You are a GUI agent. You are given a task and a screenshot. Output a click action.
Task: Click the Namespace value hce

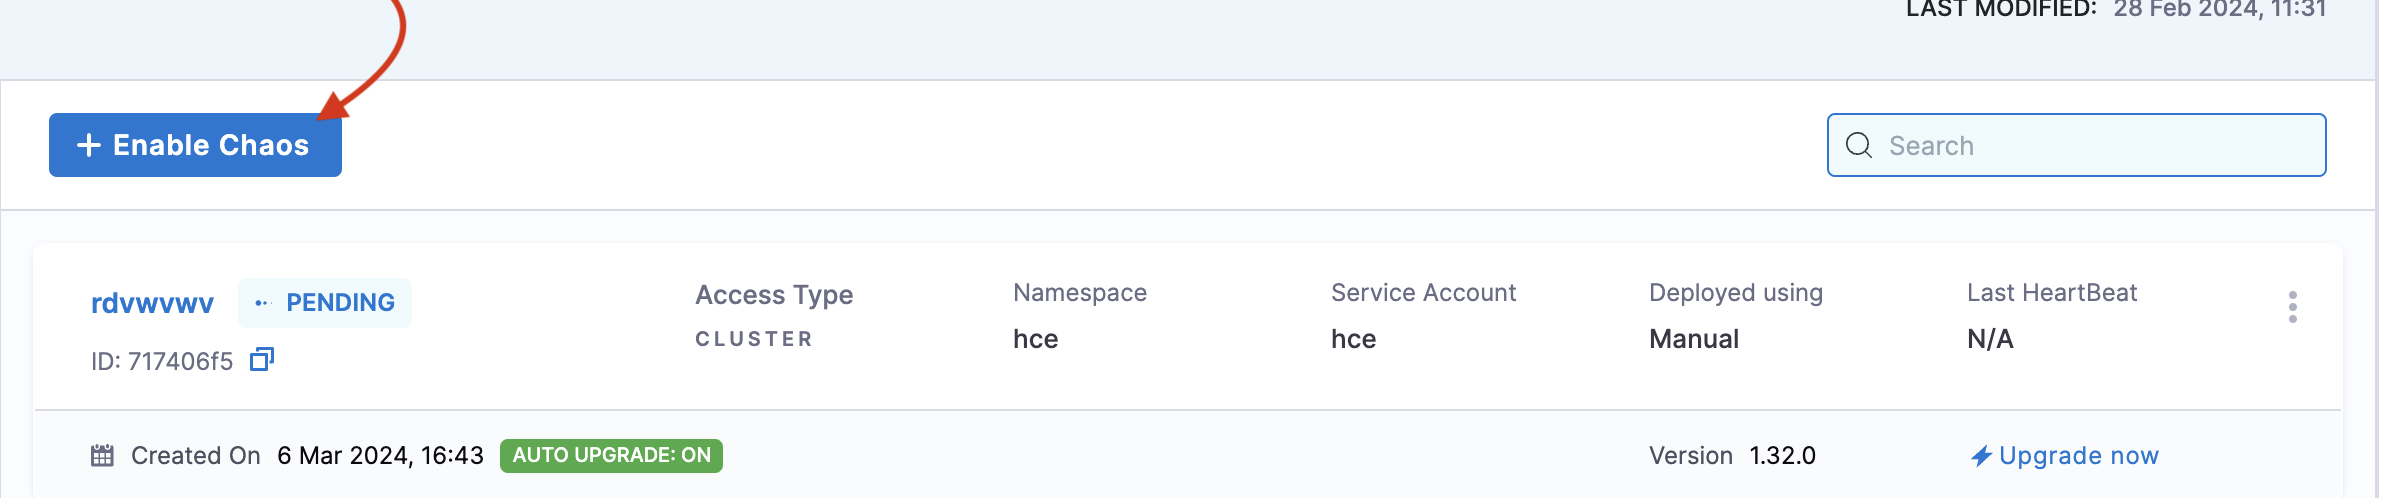[1035, 339]
